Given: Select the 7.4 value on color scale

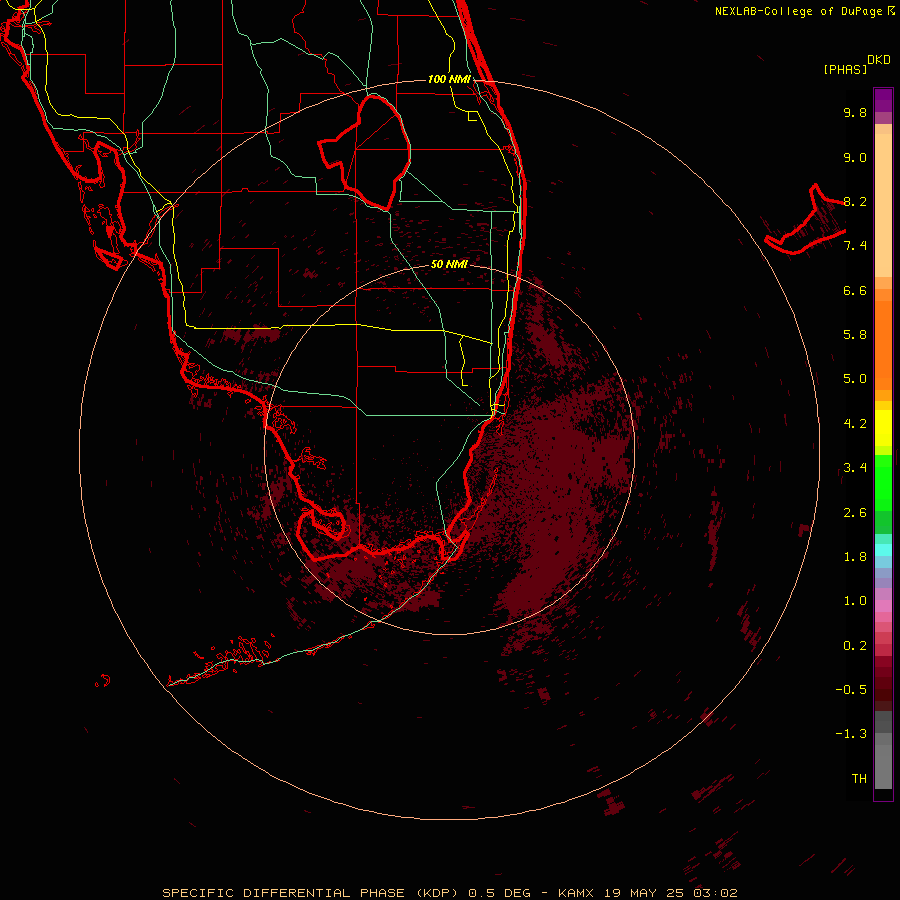Looking at the screenshot, I should point(855,246).
